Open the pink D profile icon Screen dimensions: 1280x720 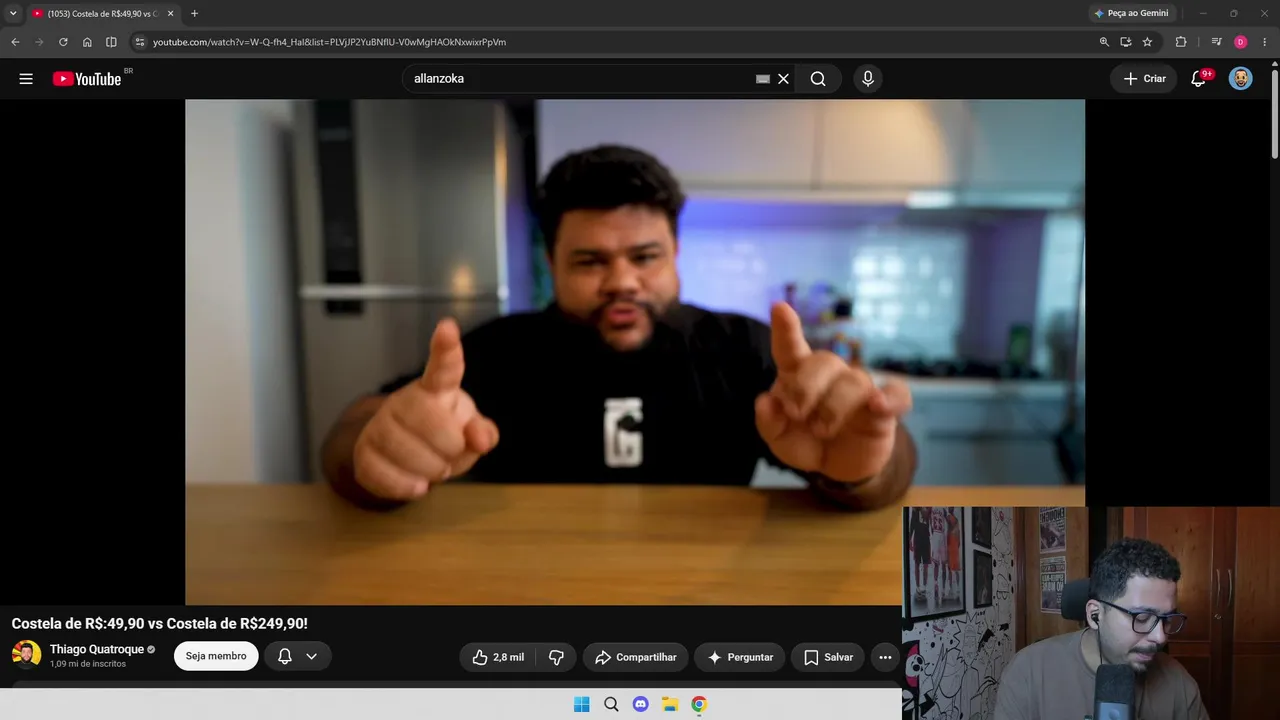coord(1241,42)
